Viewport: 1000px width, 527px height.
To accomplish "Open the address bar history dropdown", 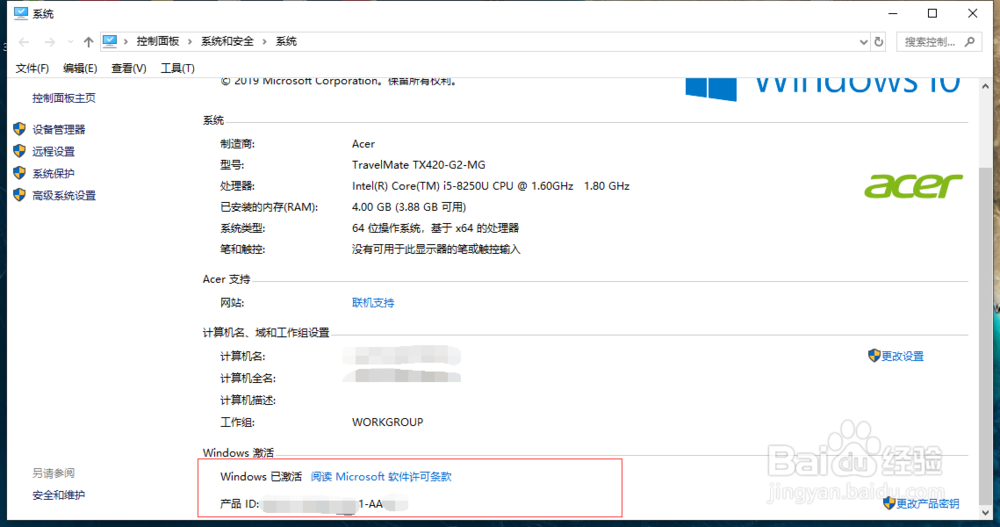I will pos(864,42).
